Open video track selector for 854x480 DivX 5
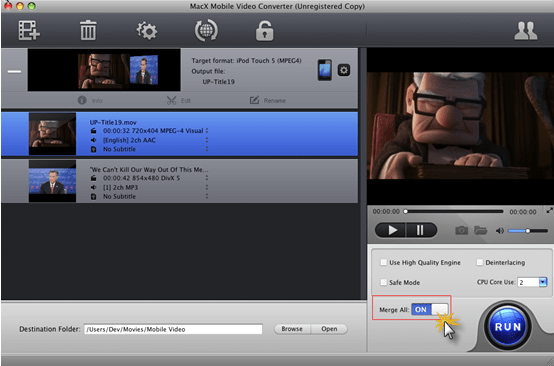The image size is (554, 366). point(207,178)
